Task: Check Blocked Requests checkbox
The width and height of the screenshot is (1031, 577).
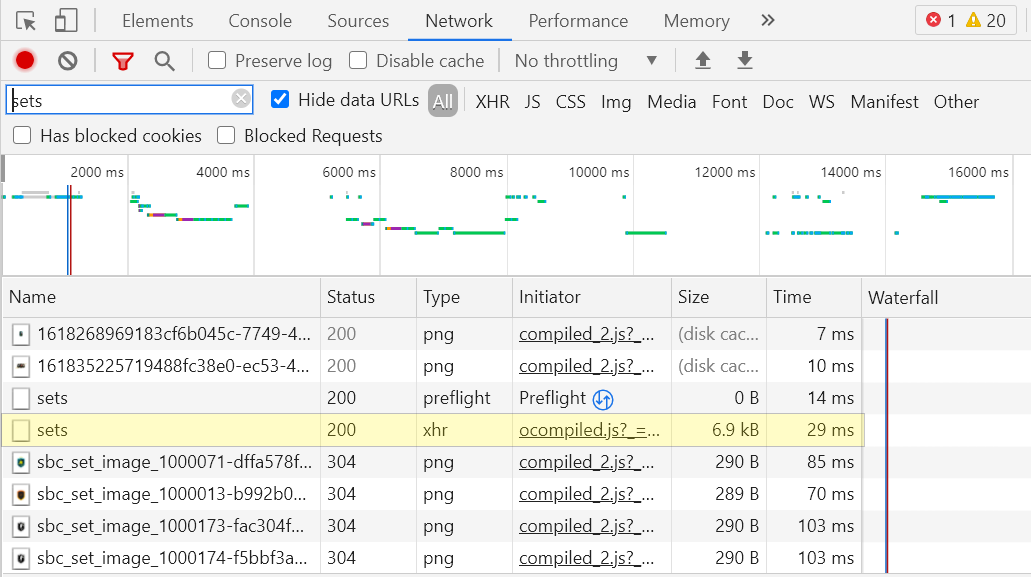Action: (x=226, y=135)
